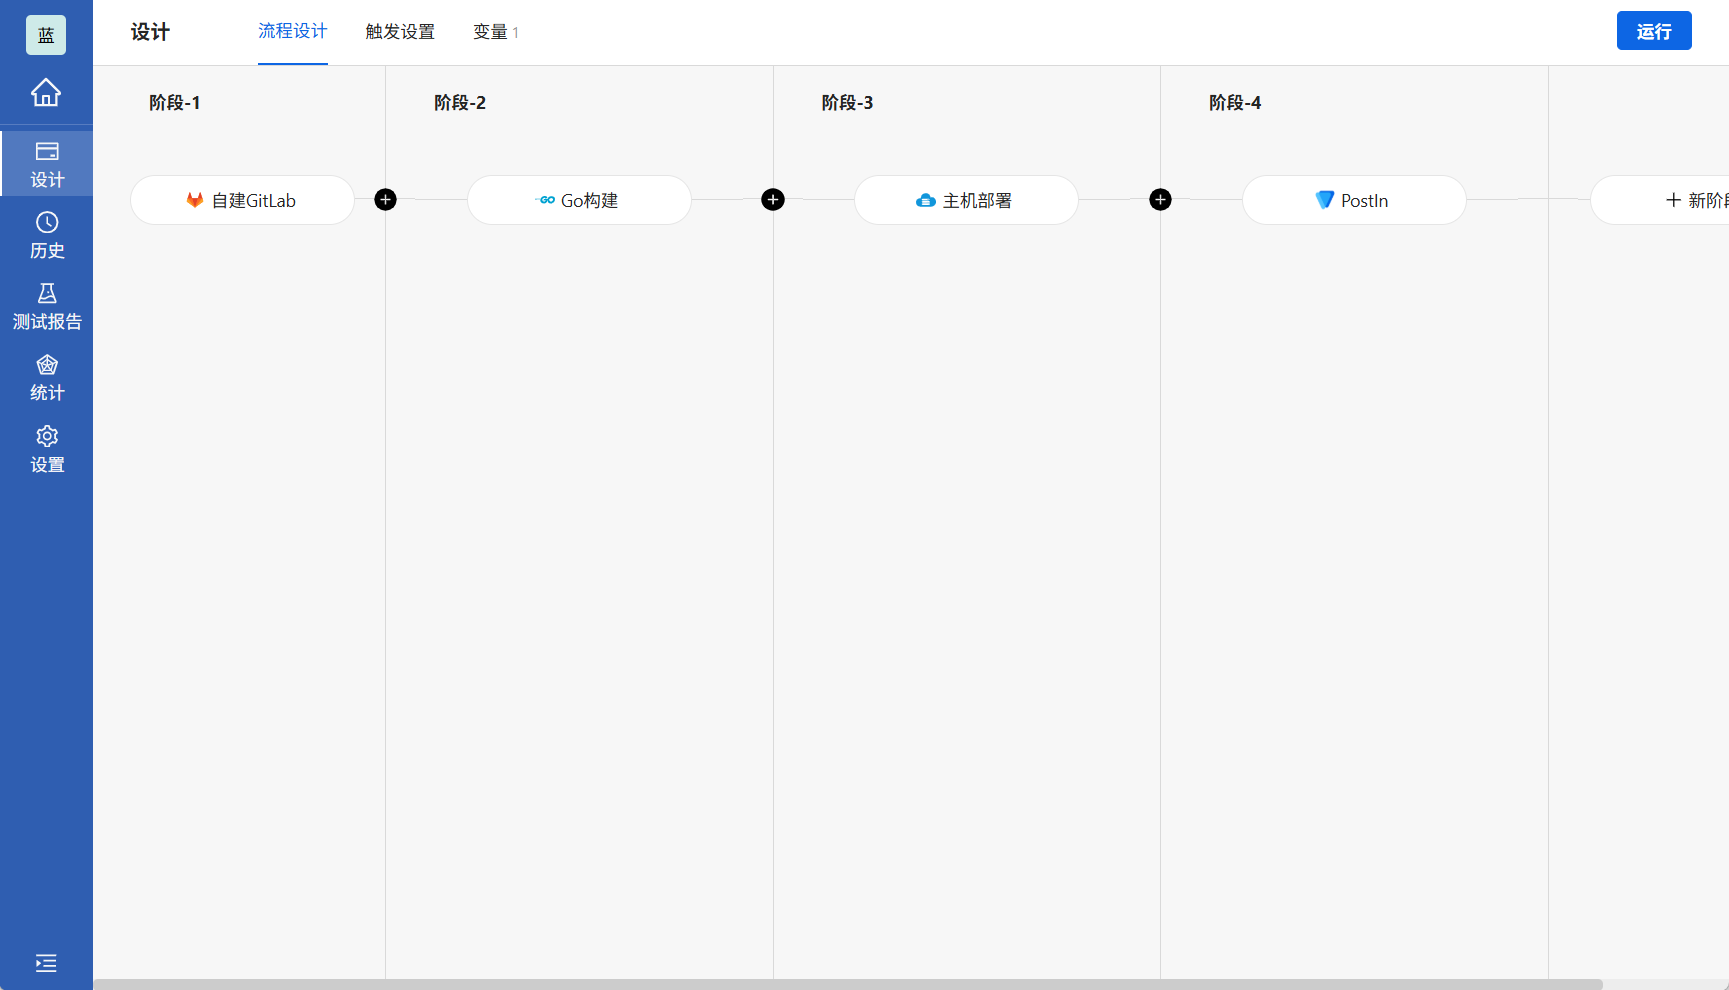The height and width of the screenshot is (990, 1729).
Task: Open the 主机部署 task node
Action: pyautogui.click(x=966, y=200)
